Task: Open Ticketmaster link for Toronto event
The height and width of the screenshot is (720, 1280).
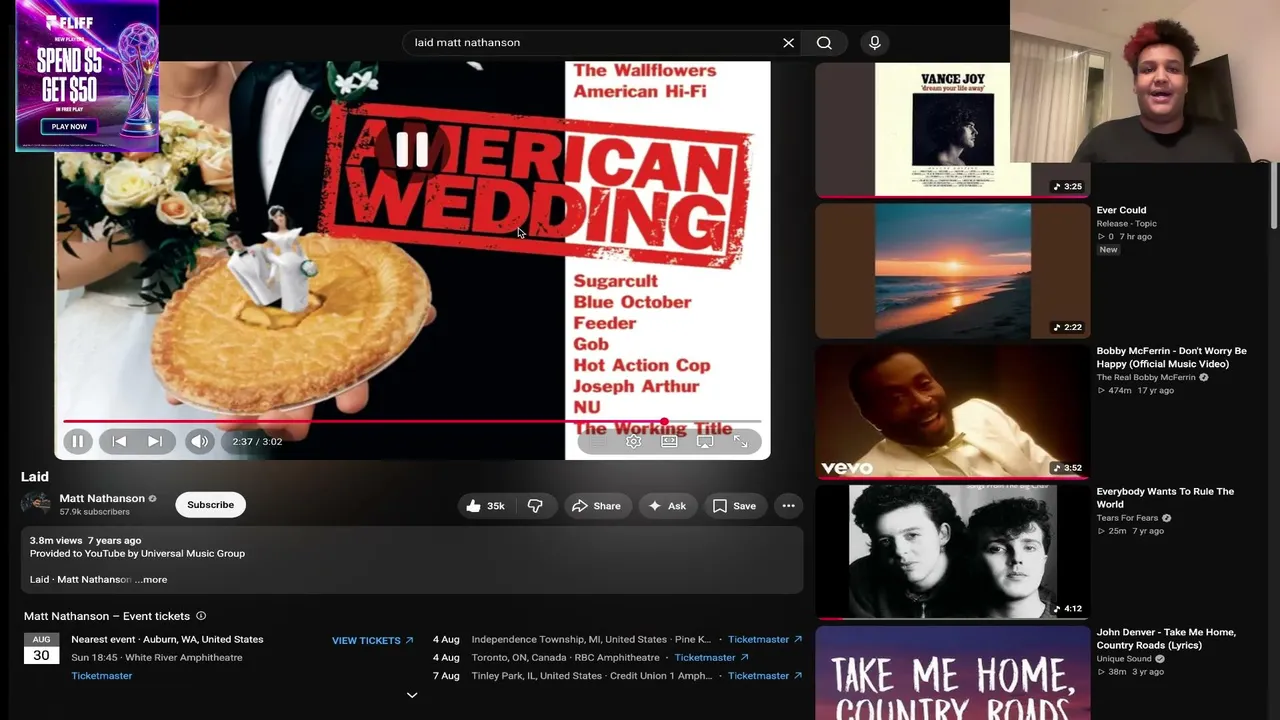Action: click(712, 657)
